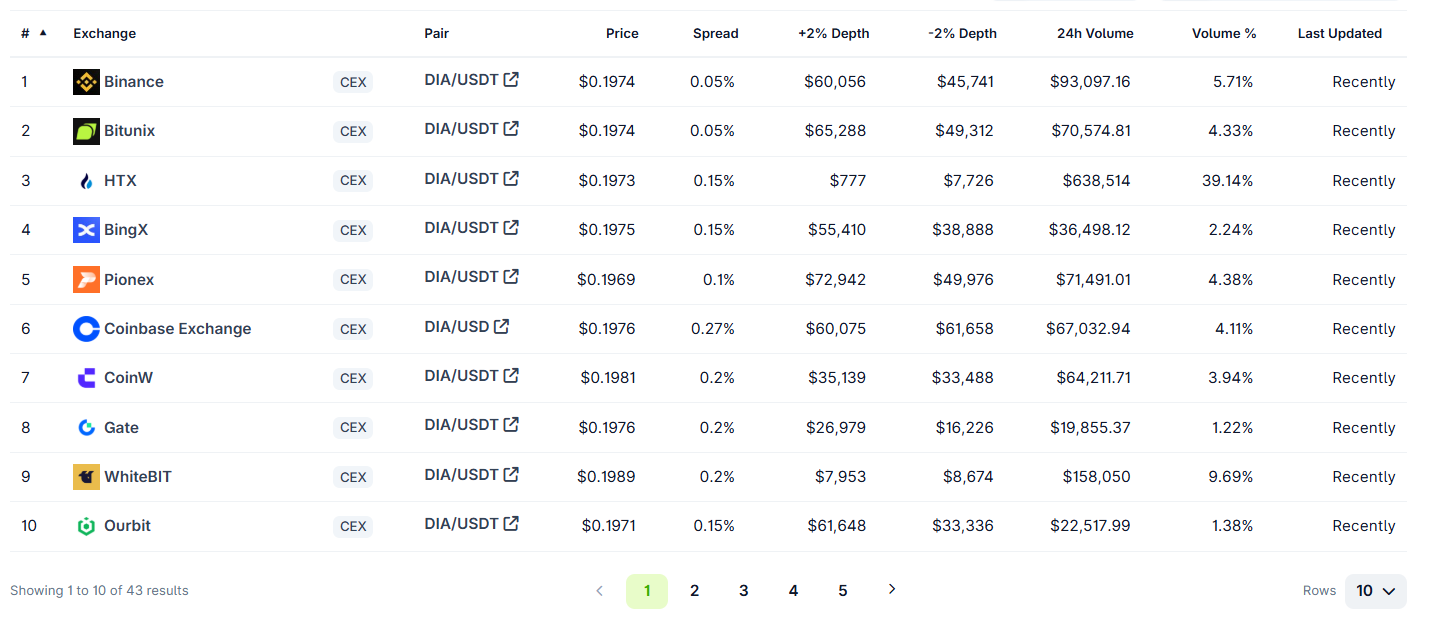Click the BingX exchange logo icon
The image size is (1437, 623).
coord(86,230)
